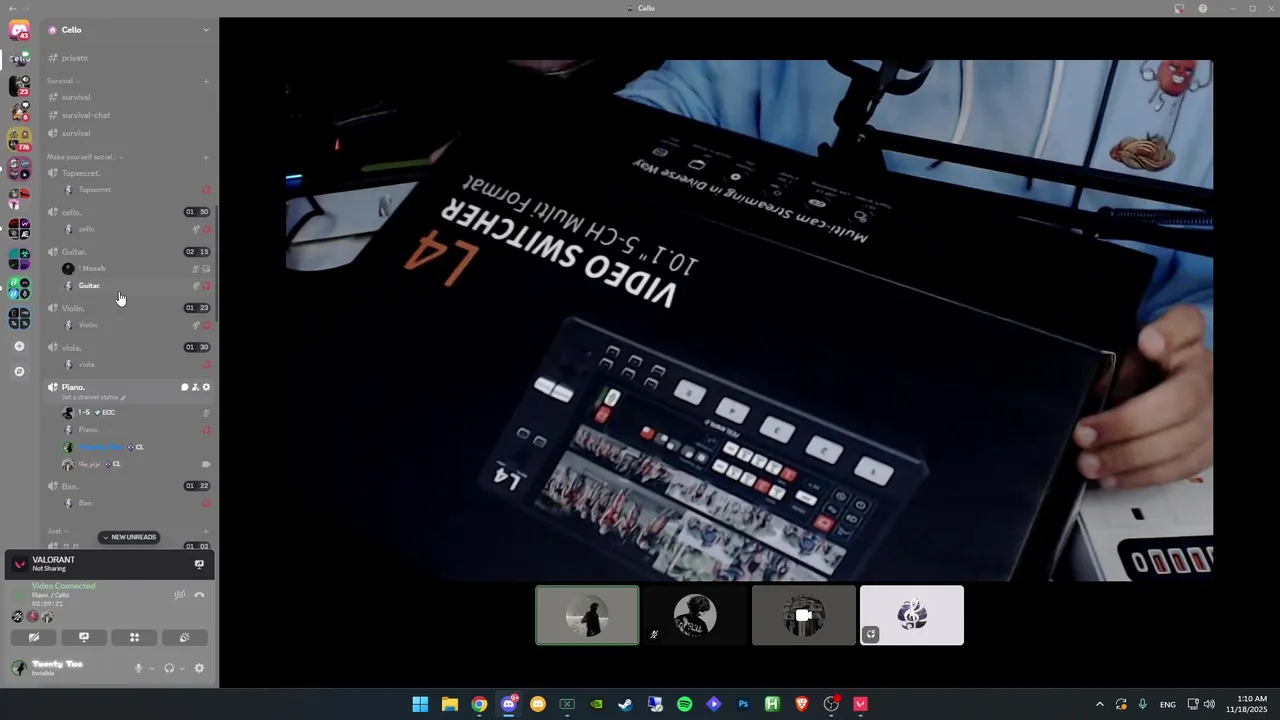Collapse the Just category
Screen dimensions: 1280x720
pyautogui.click(x=56, y=531)
